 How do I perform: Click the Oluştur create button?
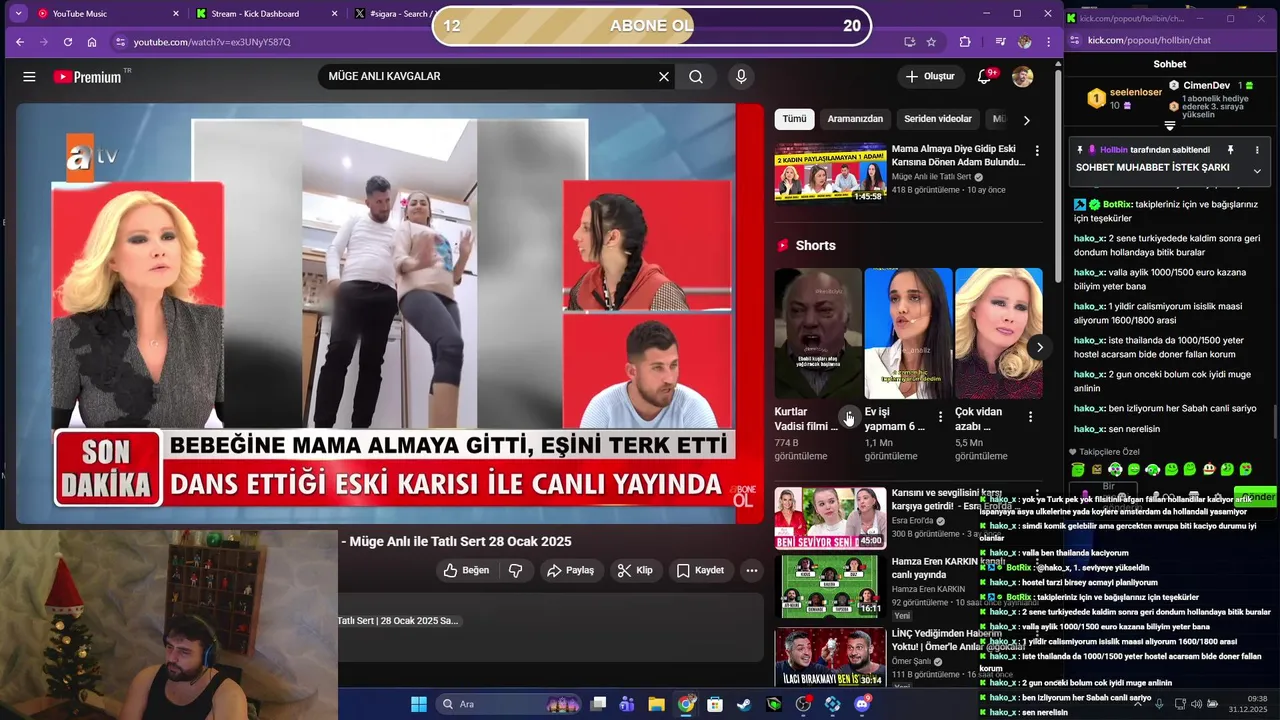930,77
